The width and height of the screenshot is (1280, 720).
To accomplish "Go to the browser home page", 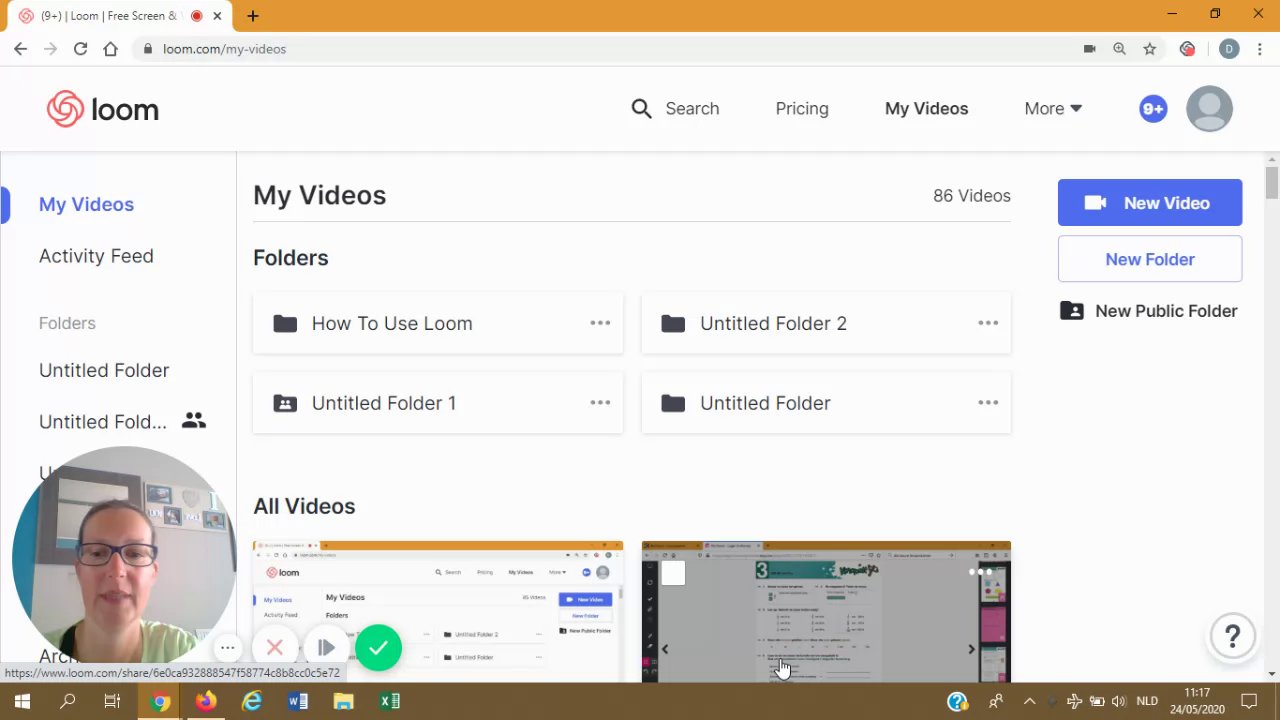I will click(x=110, y=49).
